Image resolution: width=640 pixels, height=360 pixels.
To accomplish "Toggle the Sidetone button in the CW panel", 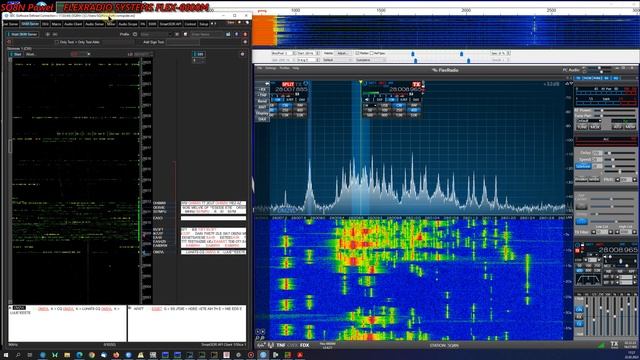I will [x=583, y=166].
